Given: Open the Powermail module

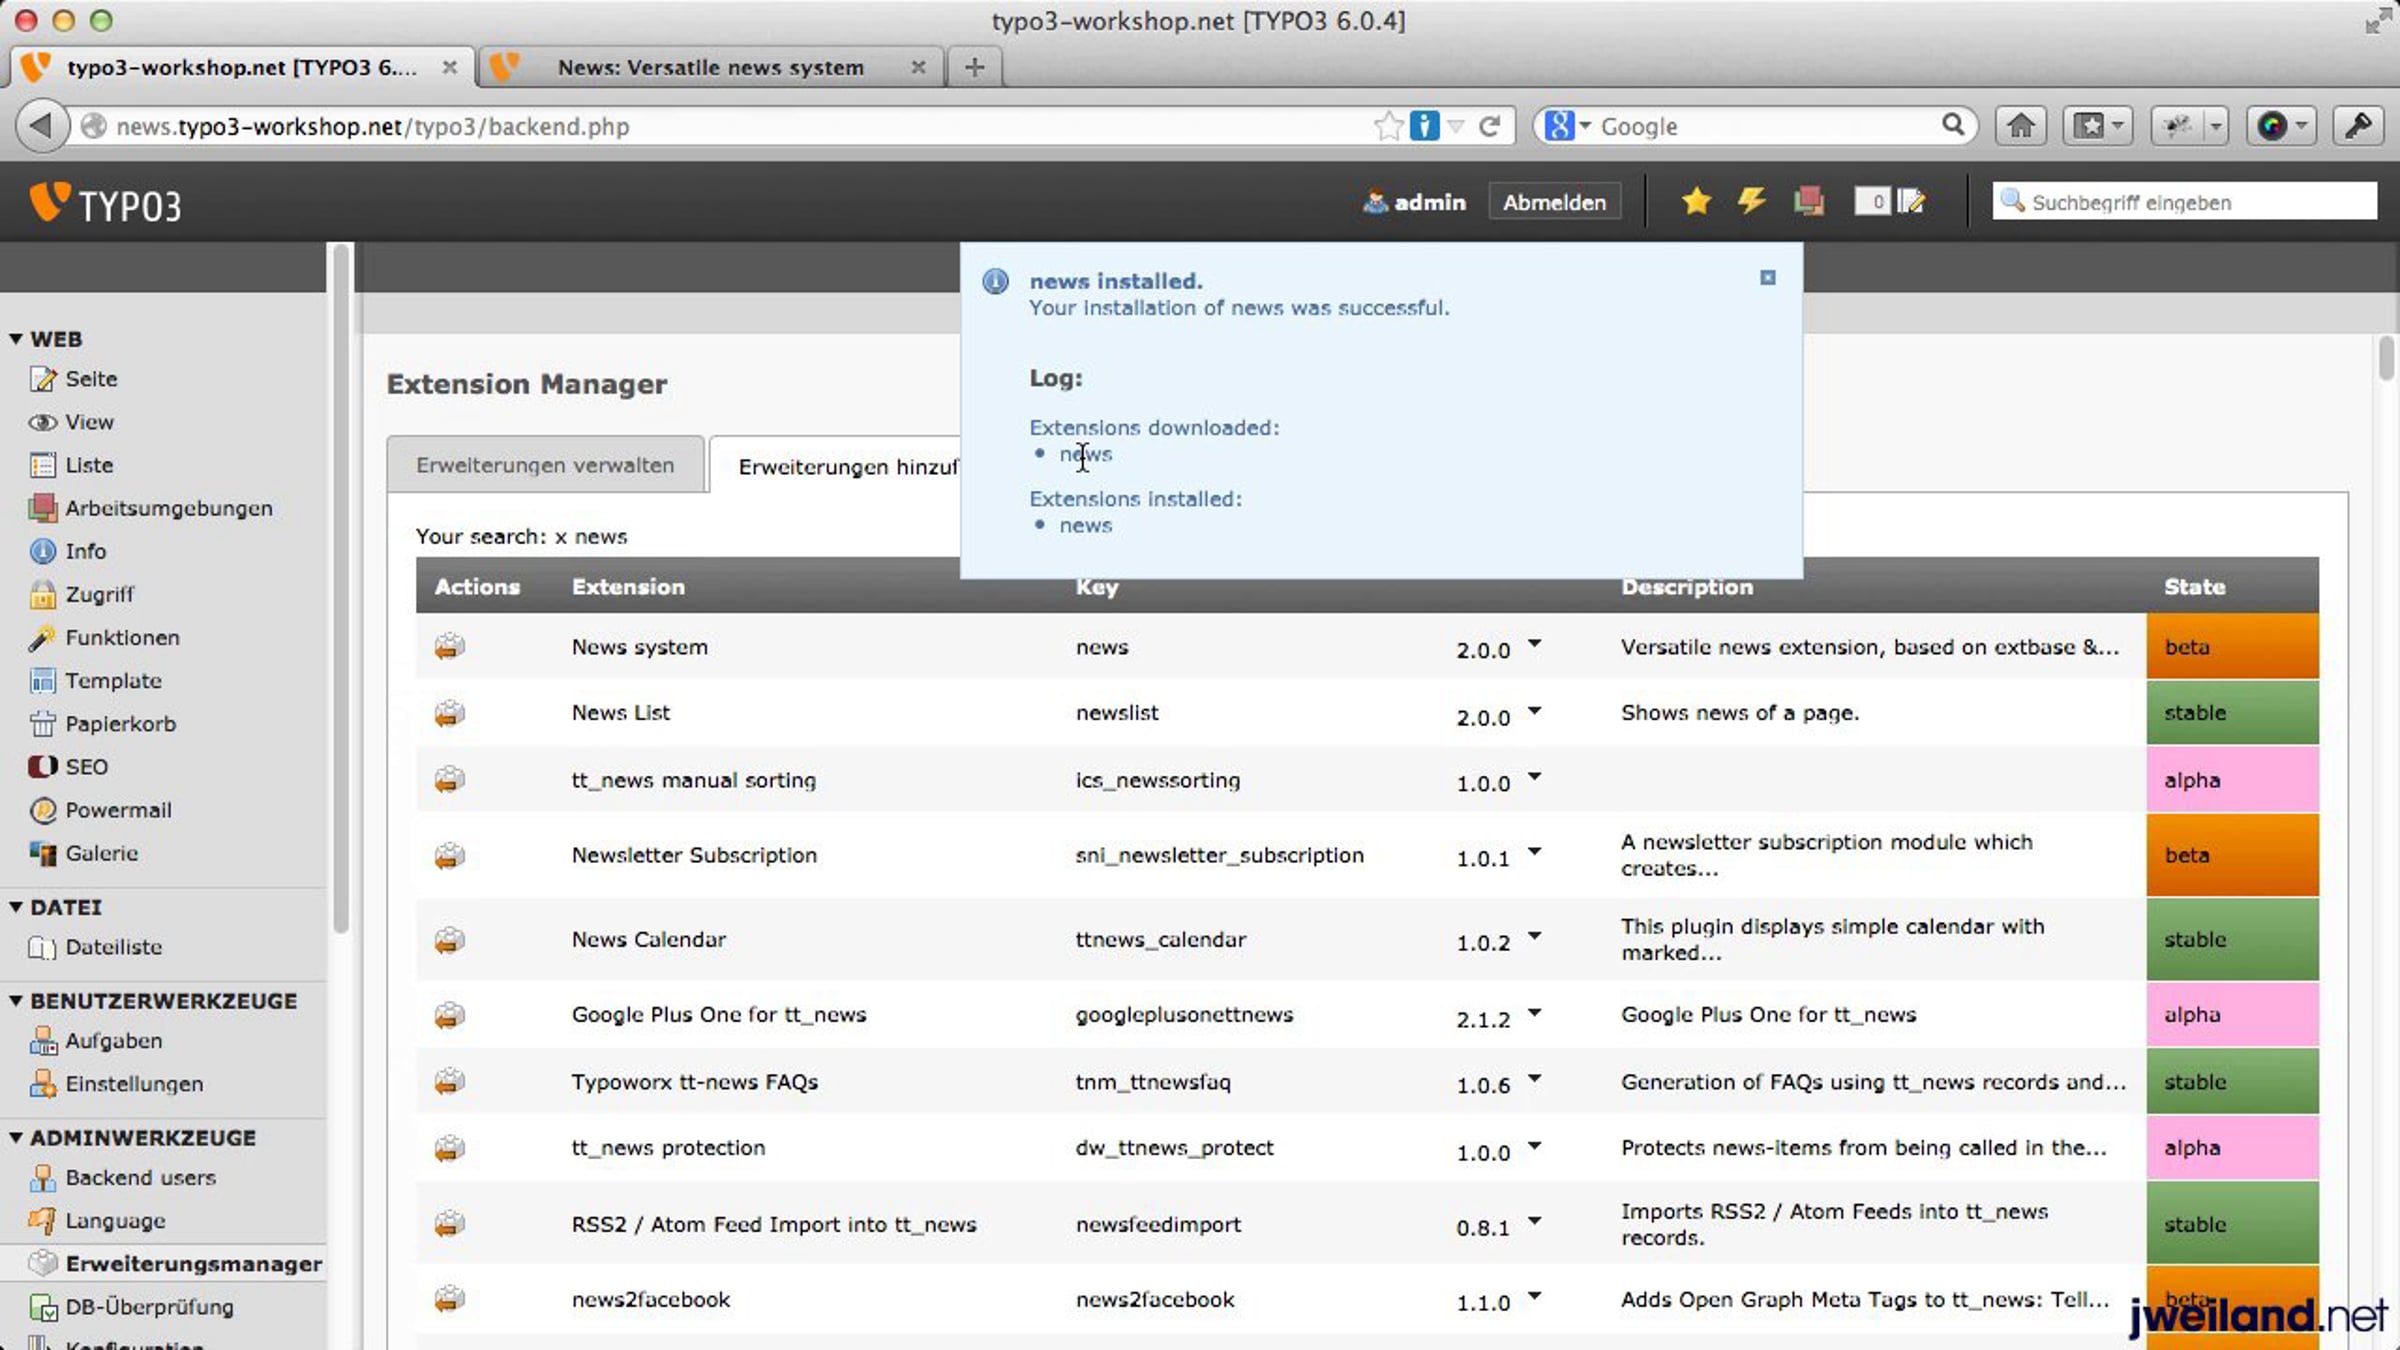Looking at the screenshot, I should [118, 810].
